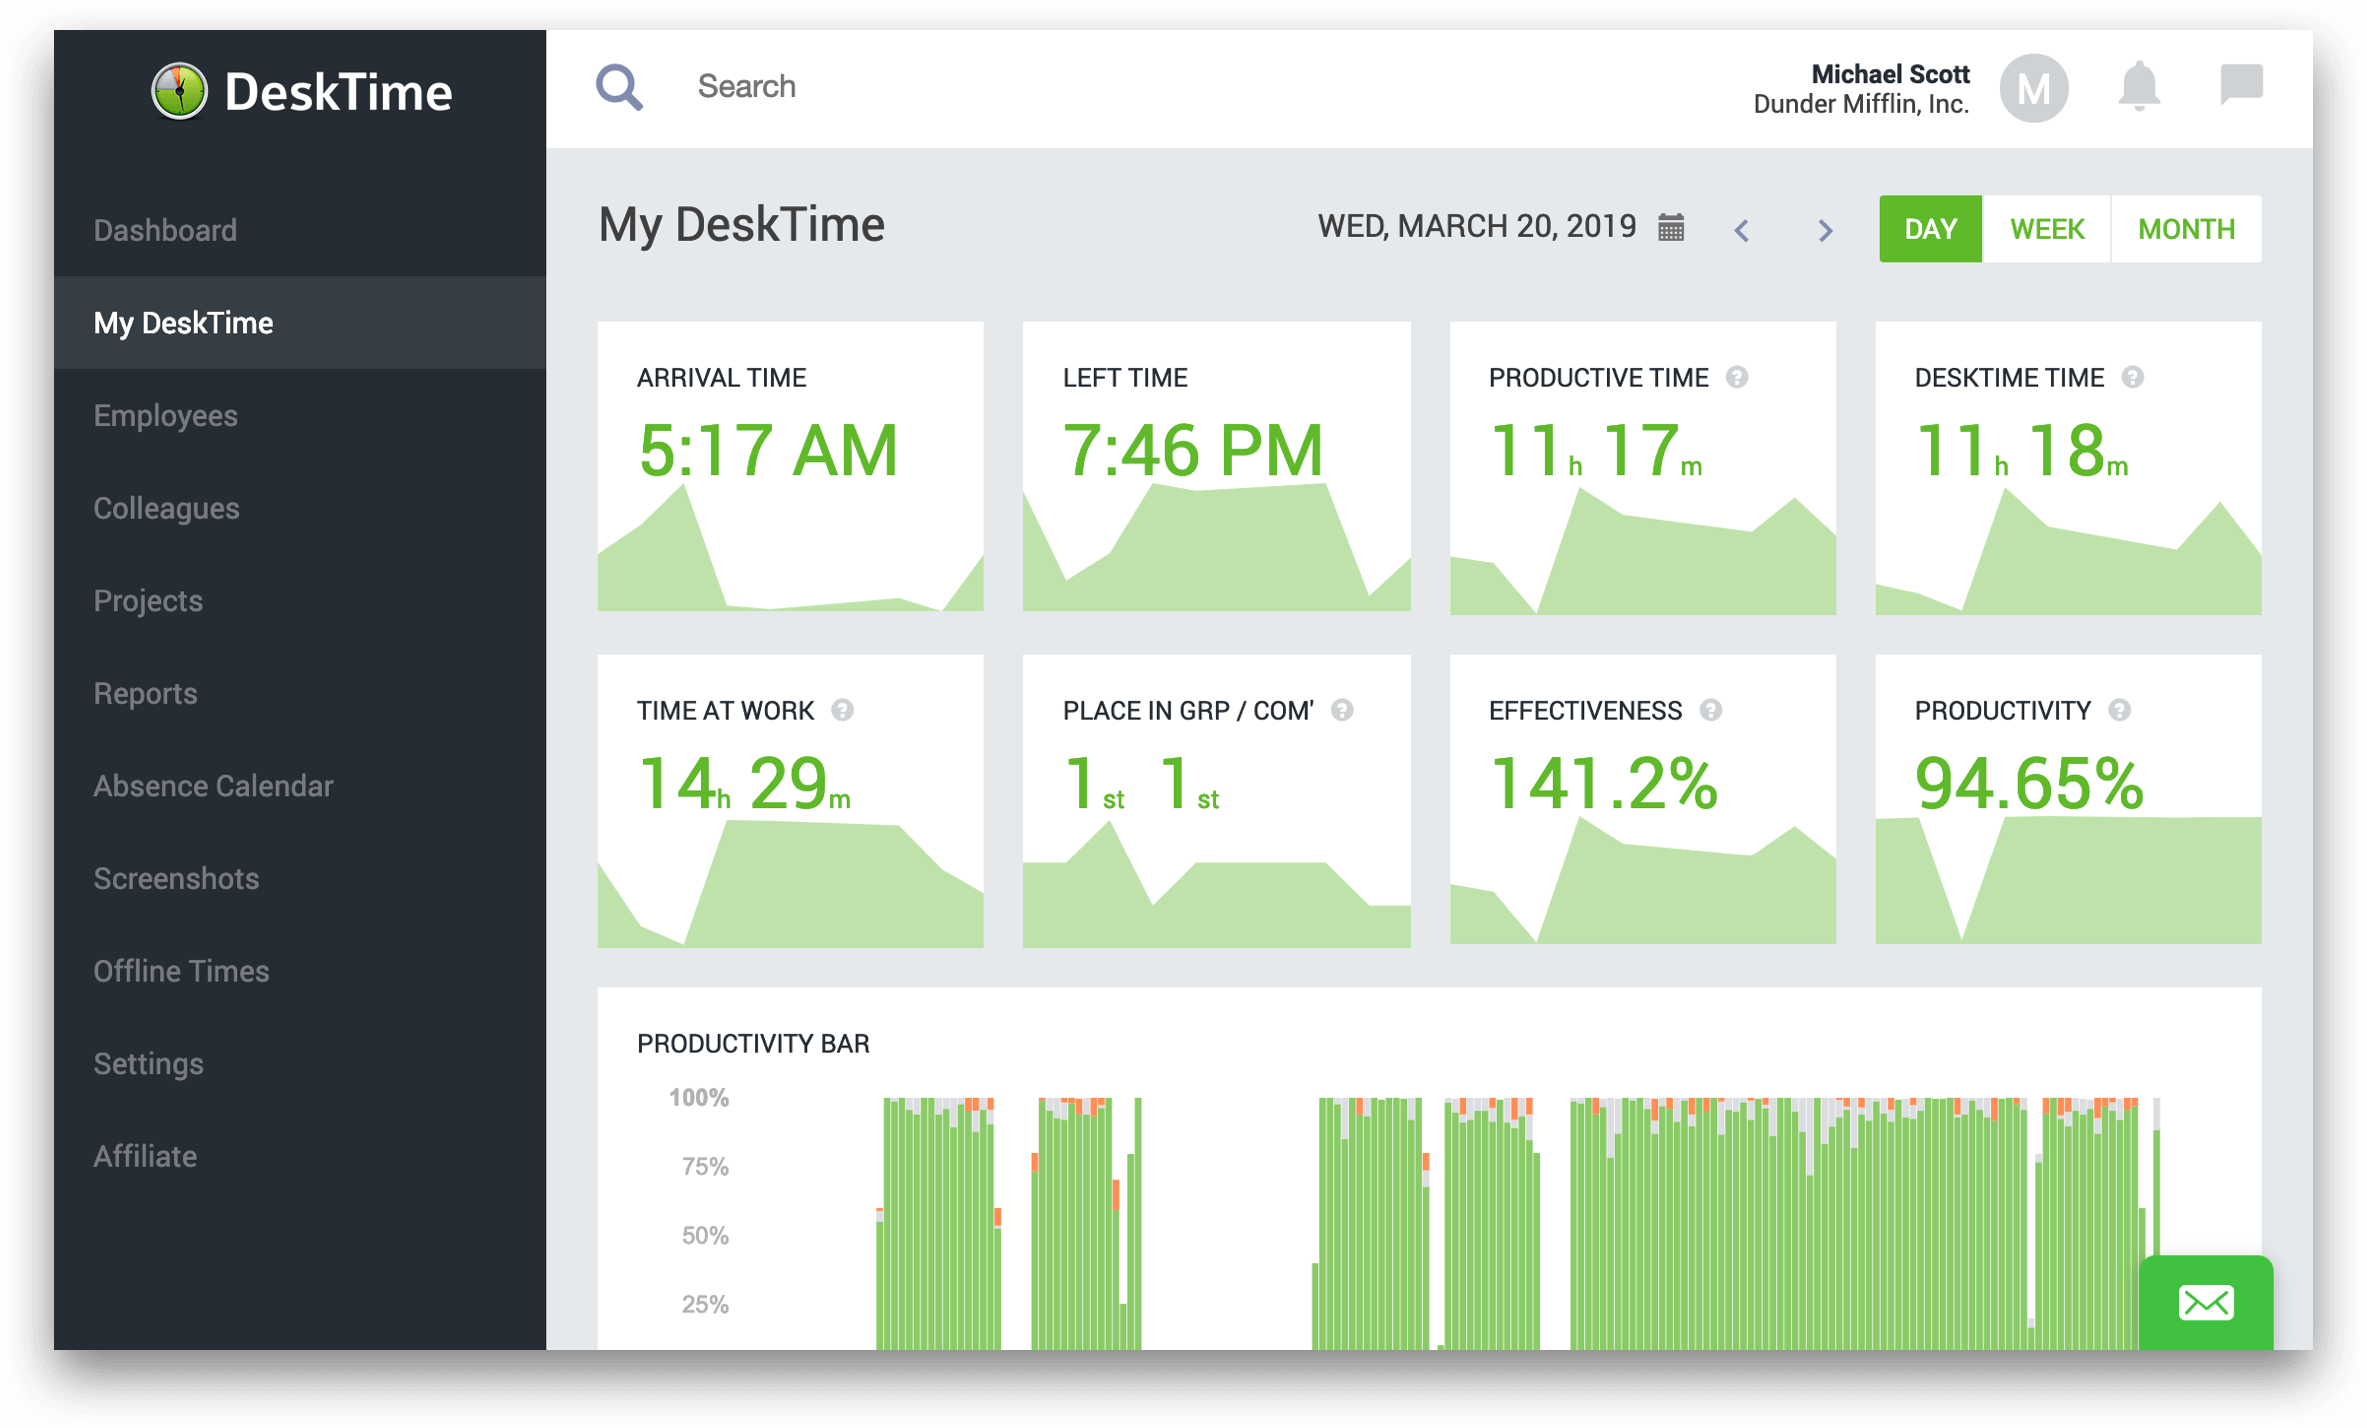Click the envelope button in bottom corner
Image resolution: width=2367 pixels, height=1428 pixels.
2205,1302
